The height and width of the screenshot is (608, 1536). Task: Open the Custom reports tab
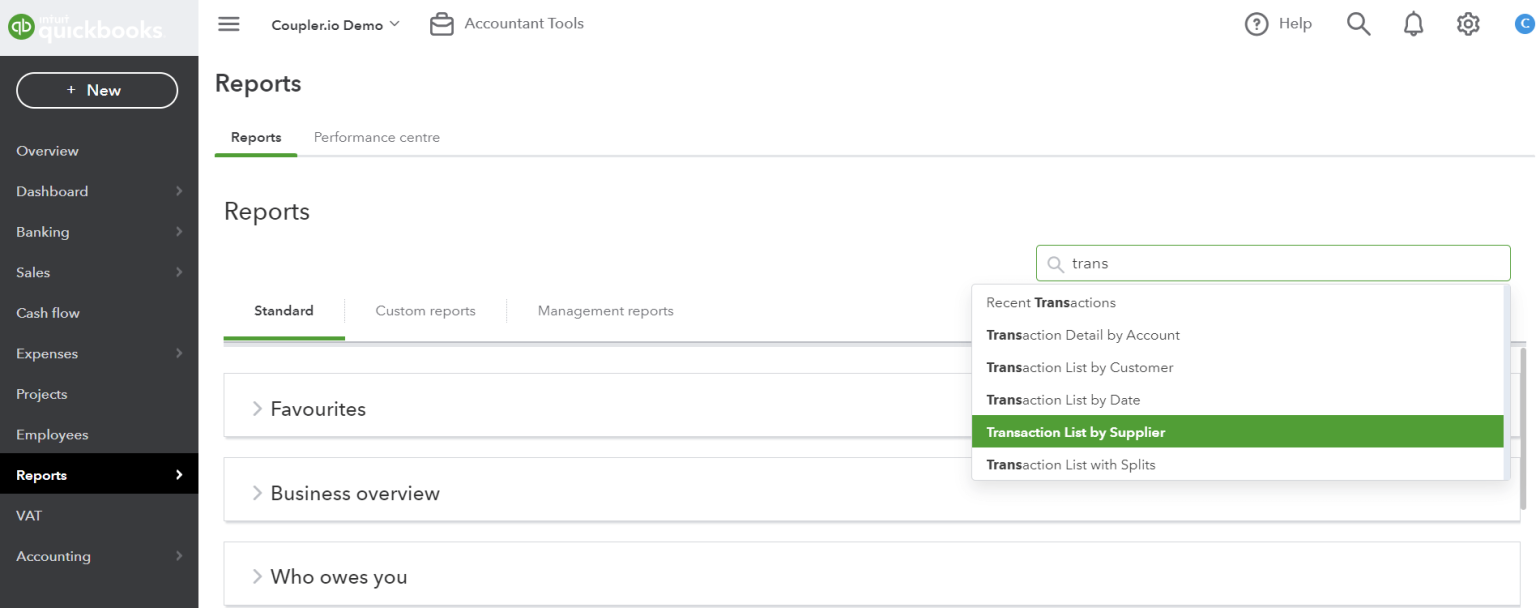pyautogui.click(x=425, y=311)
